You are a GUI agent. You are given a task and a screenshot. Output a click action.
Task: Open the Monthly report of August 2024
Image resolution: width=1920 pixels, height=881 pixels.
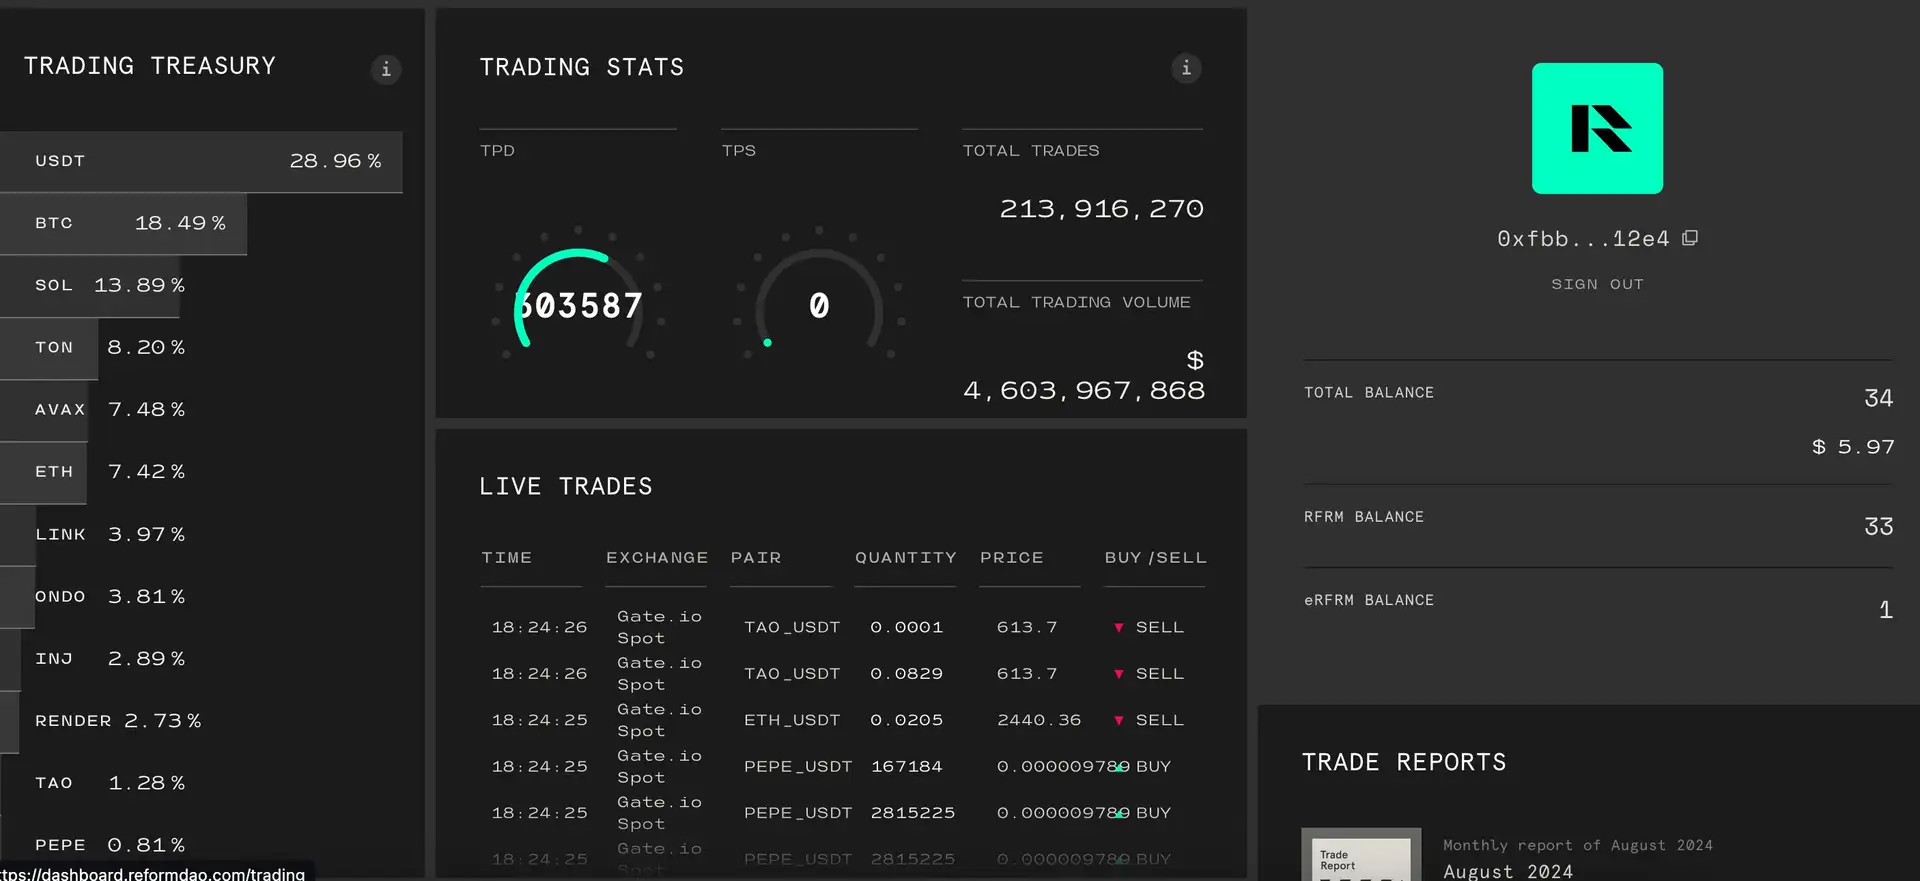[x=1577, y=846]
